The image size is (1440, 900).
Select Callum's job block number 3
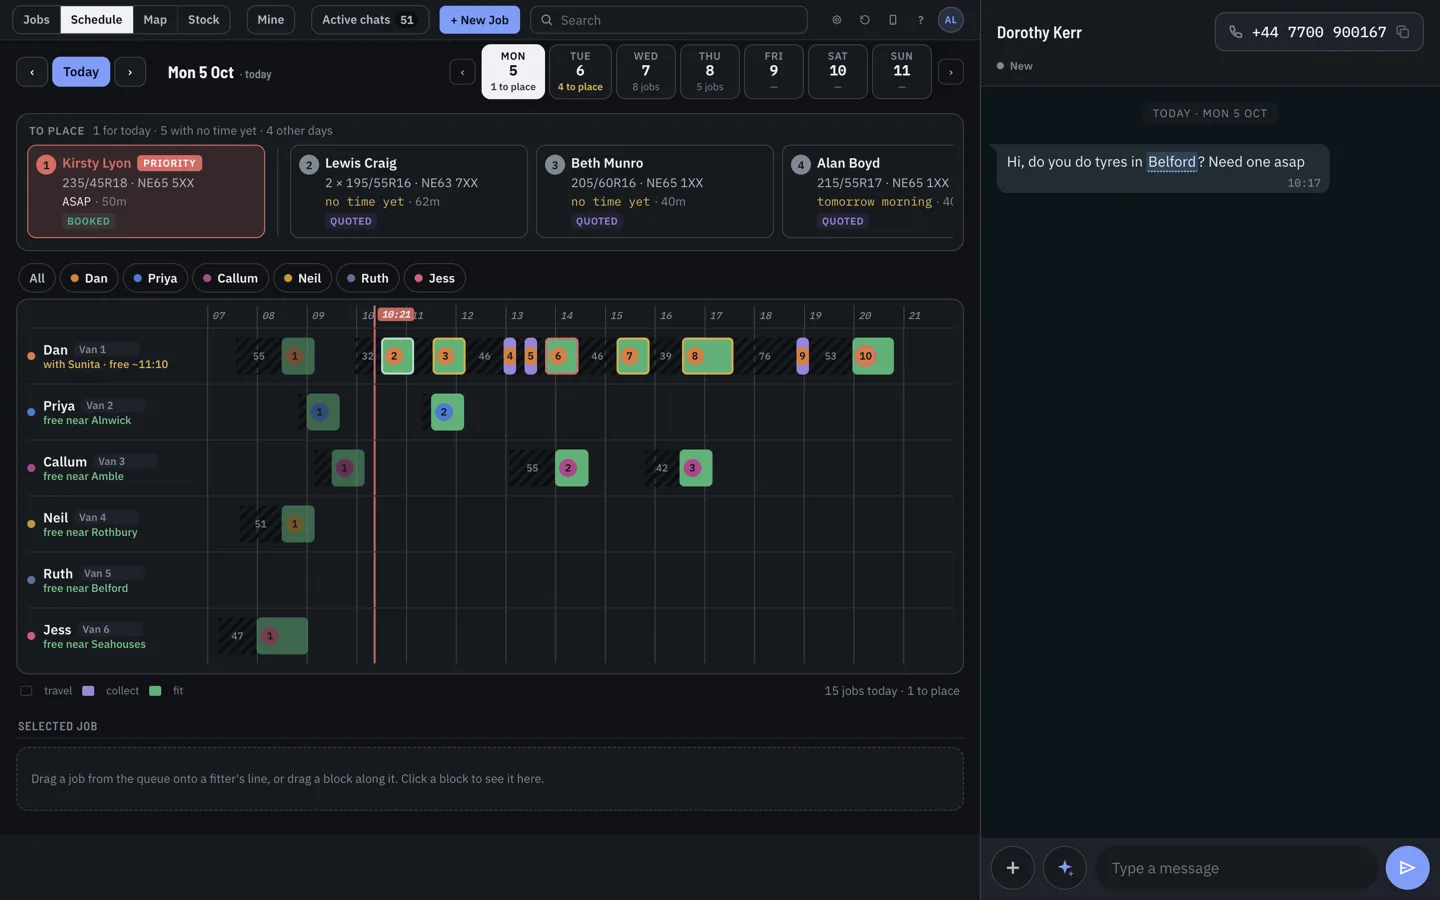pyautogui.click(x=696, y=468)
